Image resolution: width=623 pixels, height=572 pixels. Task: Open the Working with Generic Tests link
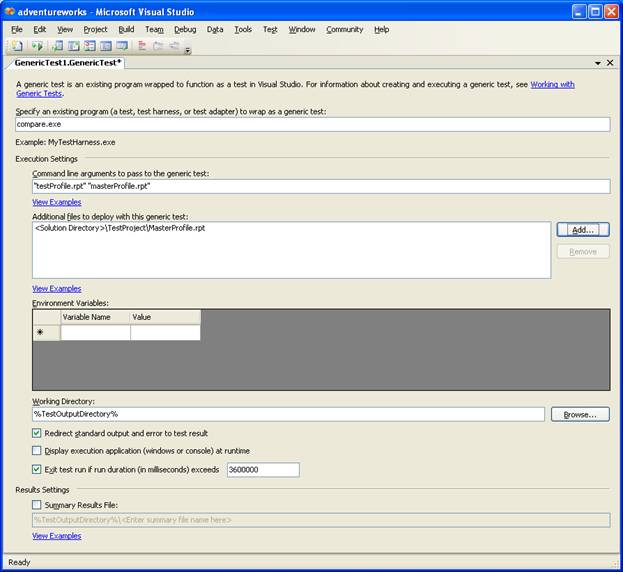click(x=552, y=84)
